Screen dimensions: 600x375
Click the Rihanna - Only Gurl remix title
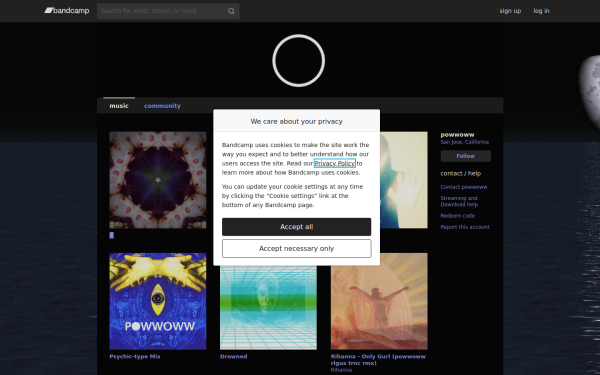378,360
